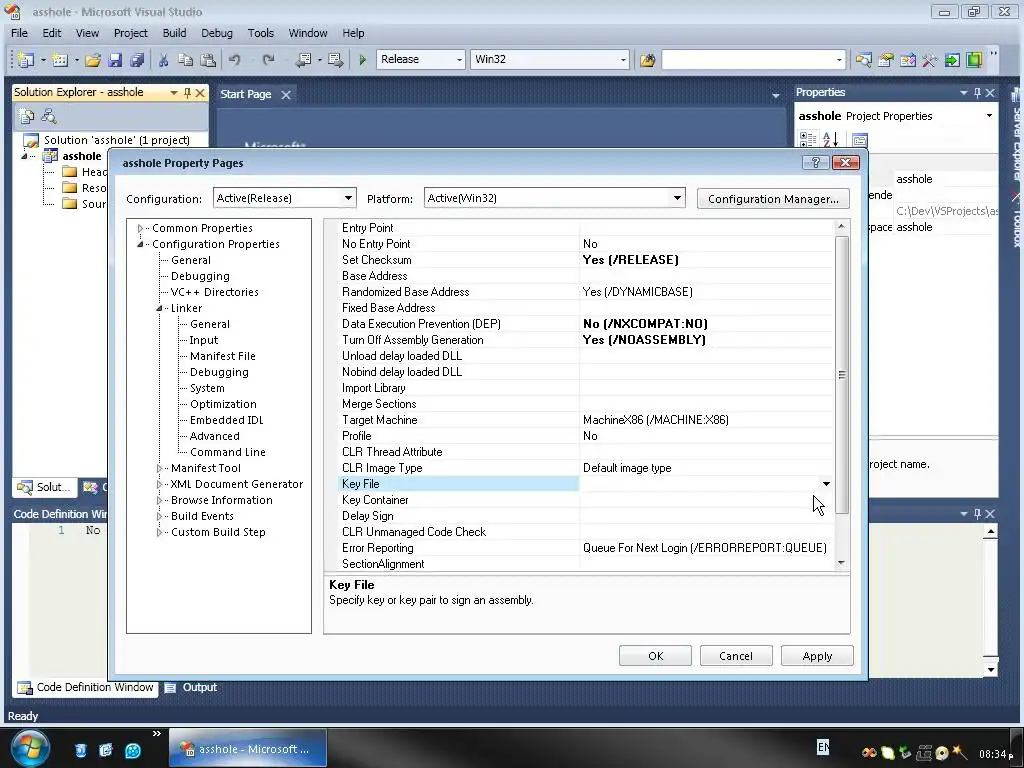
Task: Click the help question mark in Property Pages
Action: [816, 163]
